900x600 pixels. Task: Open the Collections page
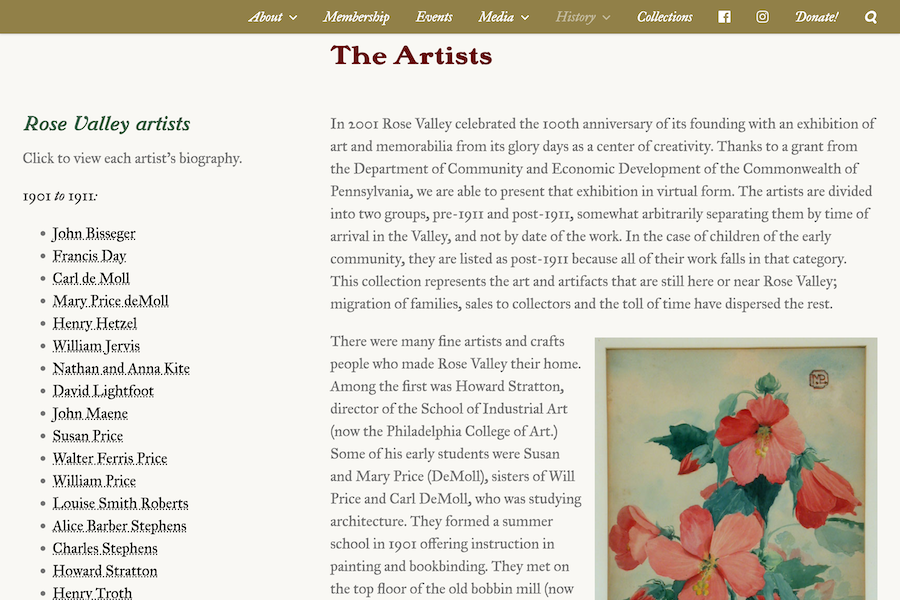pos(664,17)
